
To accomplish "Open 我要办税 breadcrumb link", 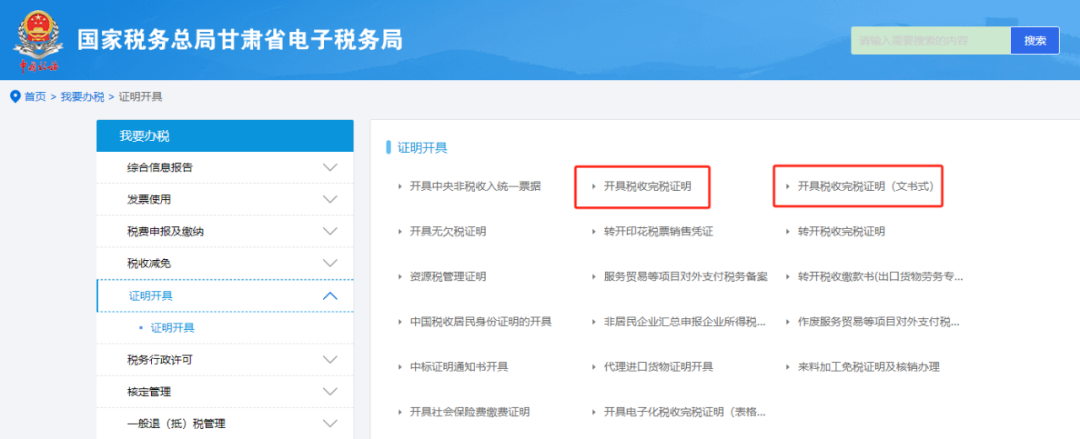I will pos(82,96).
